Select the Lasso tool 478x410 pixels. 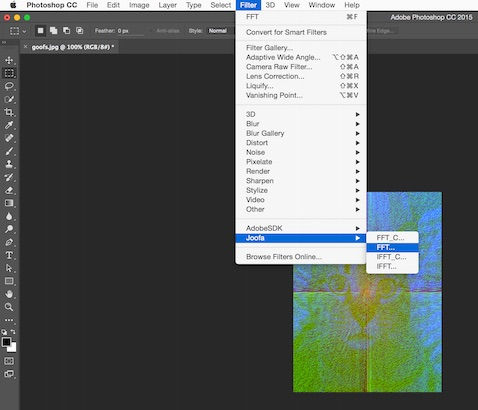pos(9,86)
